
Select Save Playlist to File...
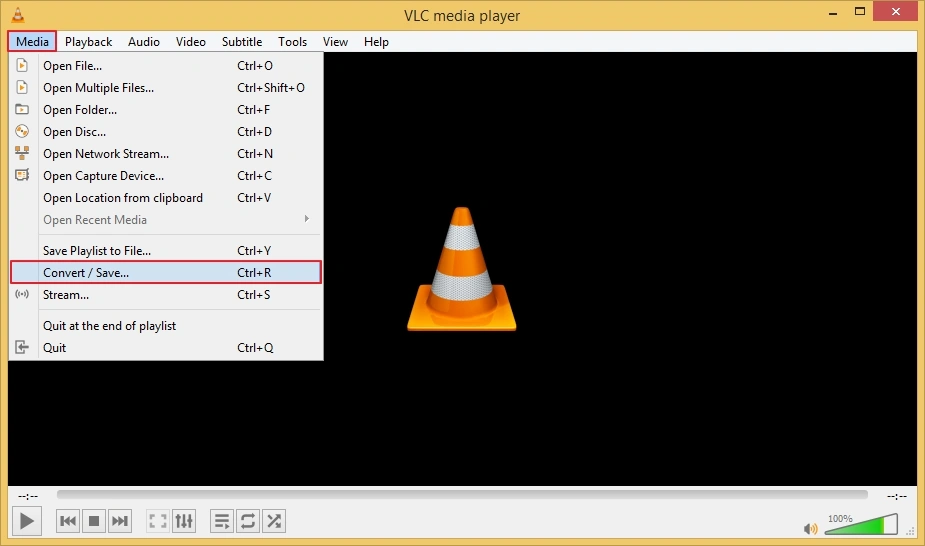pos(166,251)
